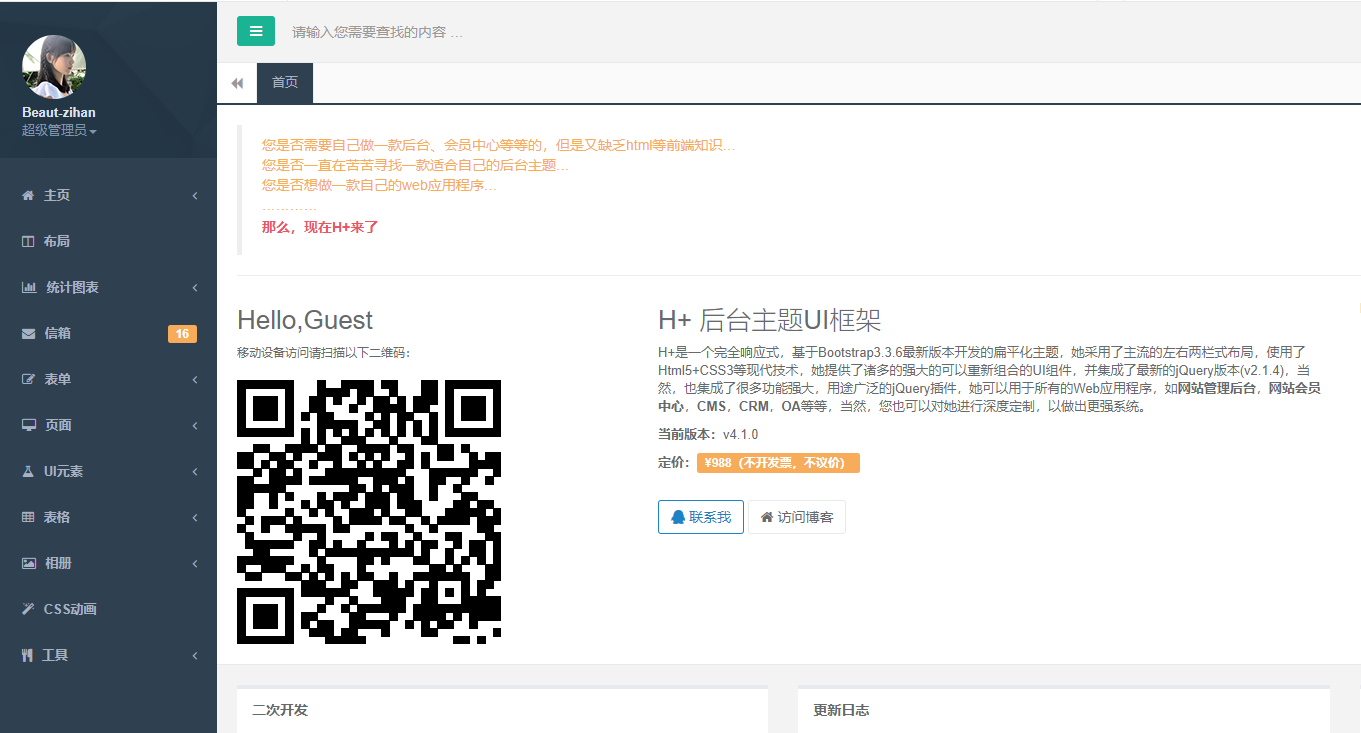Screen dimensions: 1361x733
Task: Switch to the 首页 tab
Action: pyautogui.click(x=285, y=83)
